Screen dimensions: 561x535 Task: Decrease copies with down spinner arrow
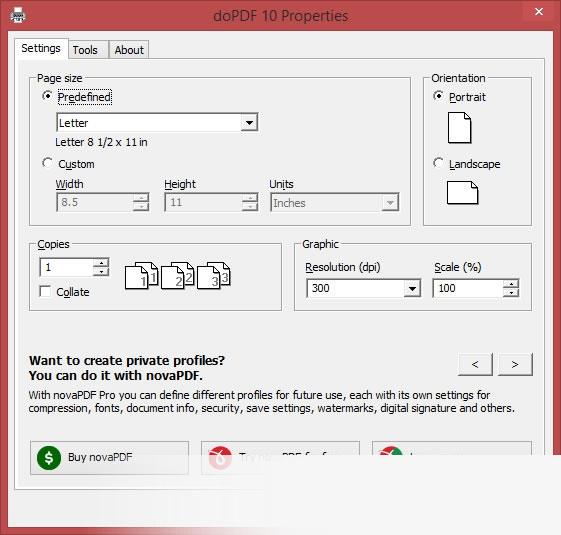point(101,272)
